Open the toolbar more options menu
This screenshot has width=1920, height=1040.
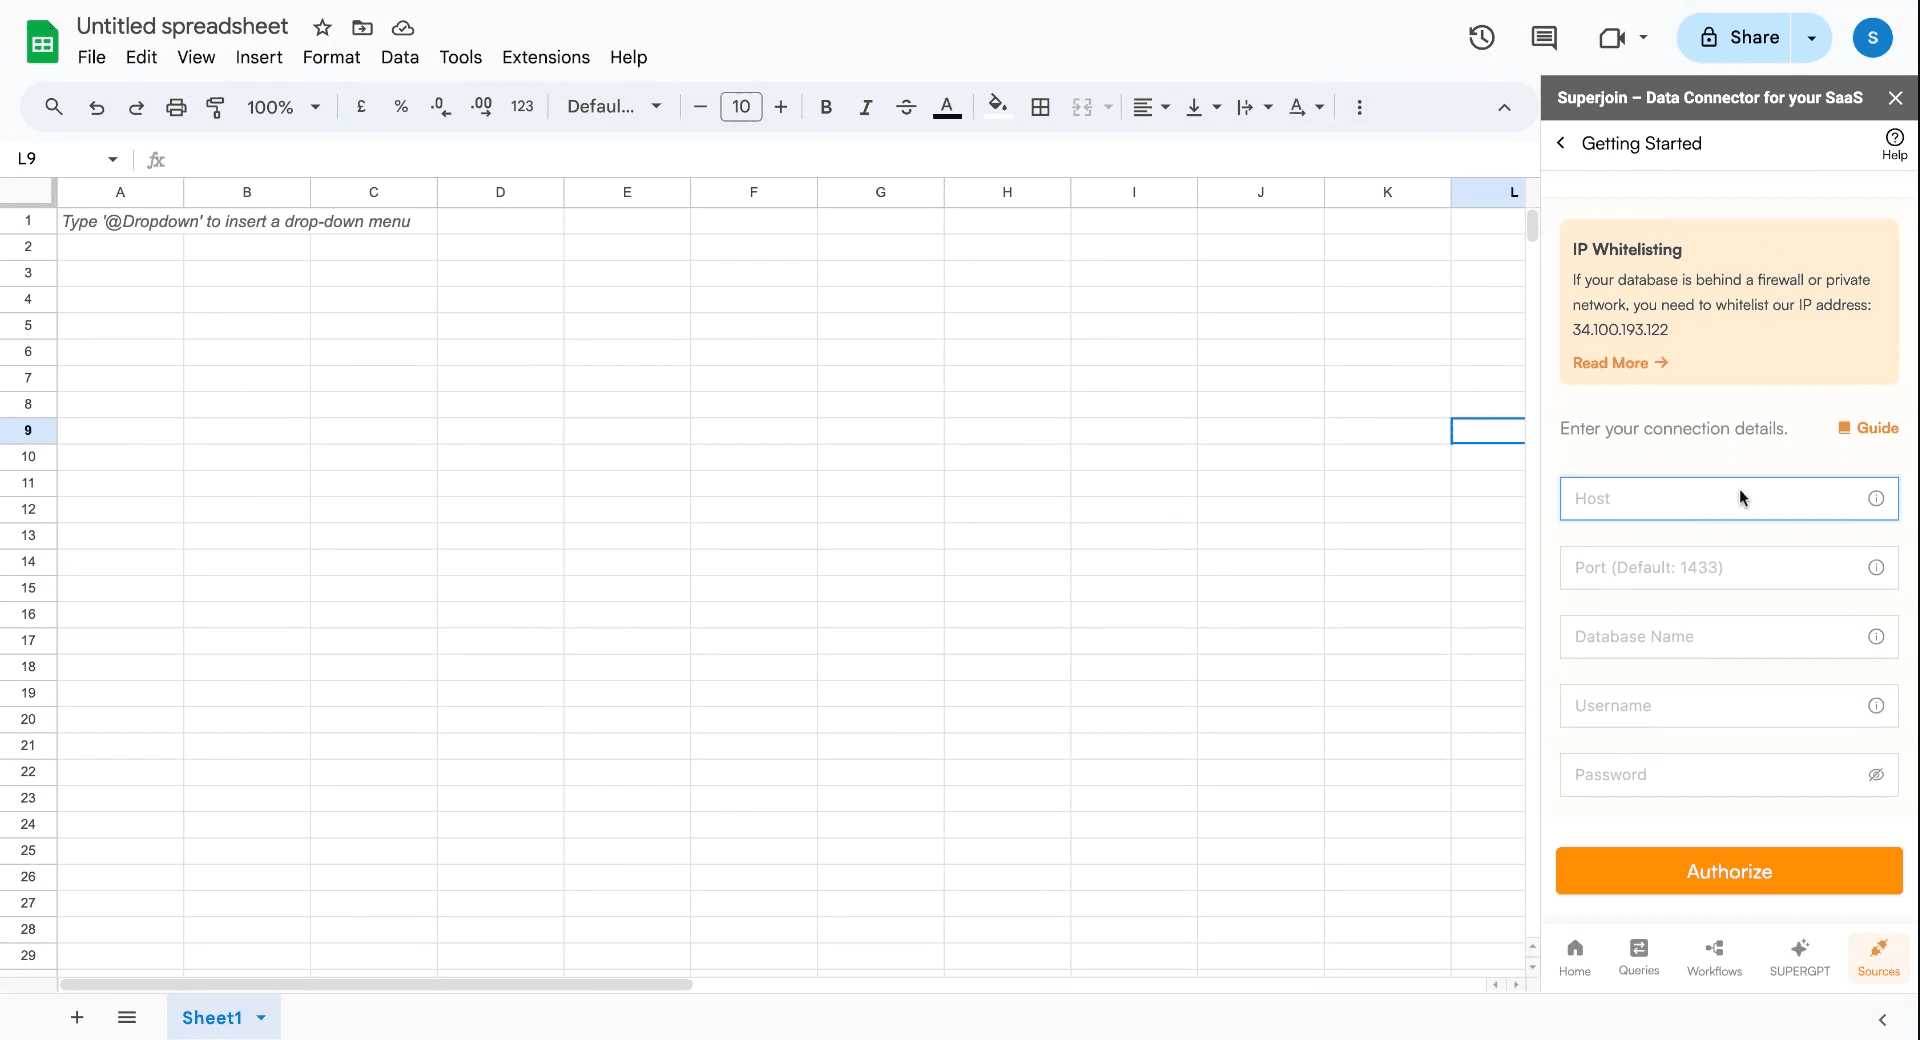pyautogui.click(x=1359, y=107)
